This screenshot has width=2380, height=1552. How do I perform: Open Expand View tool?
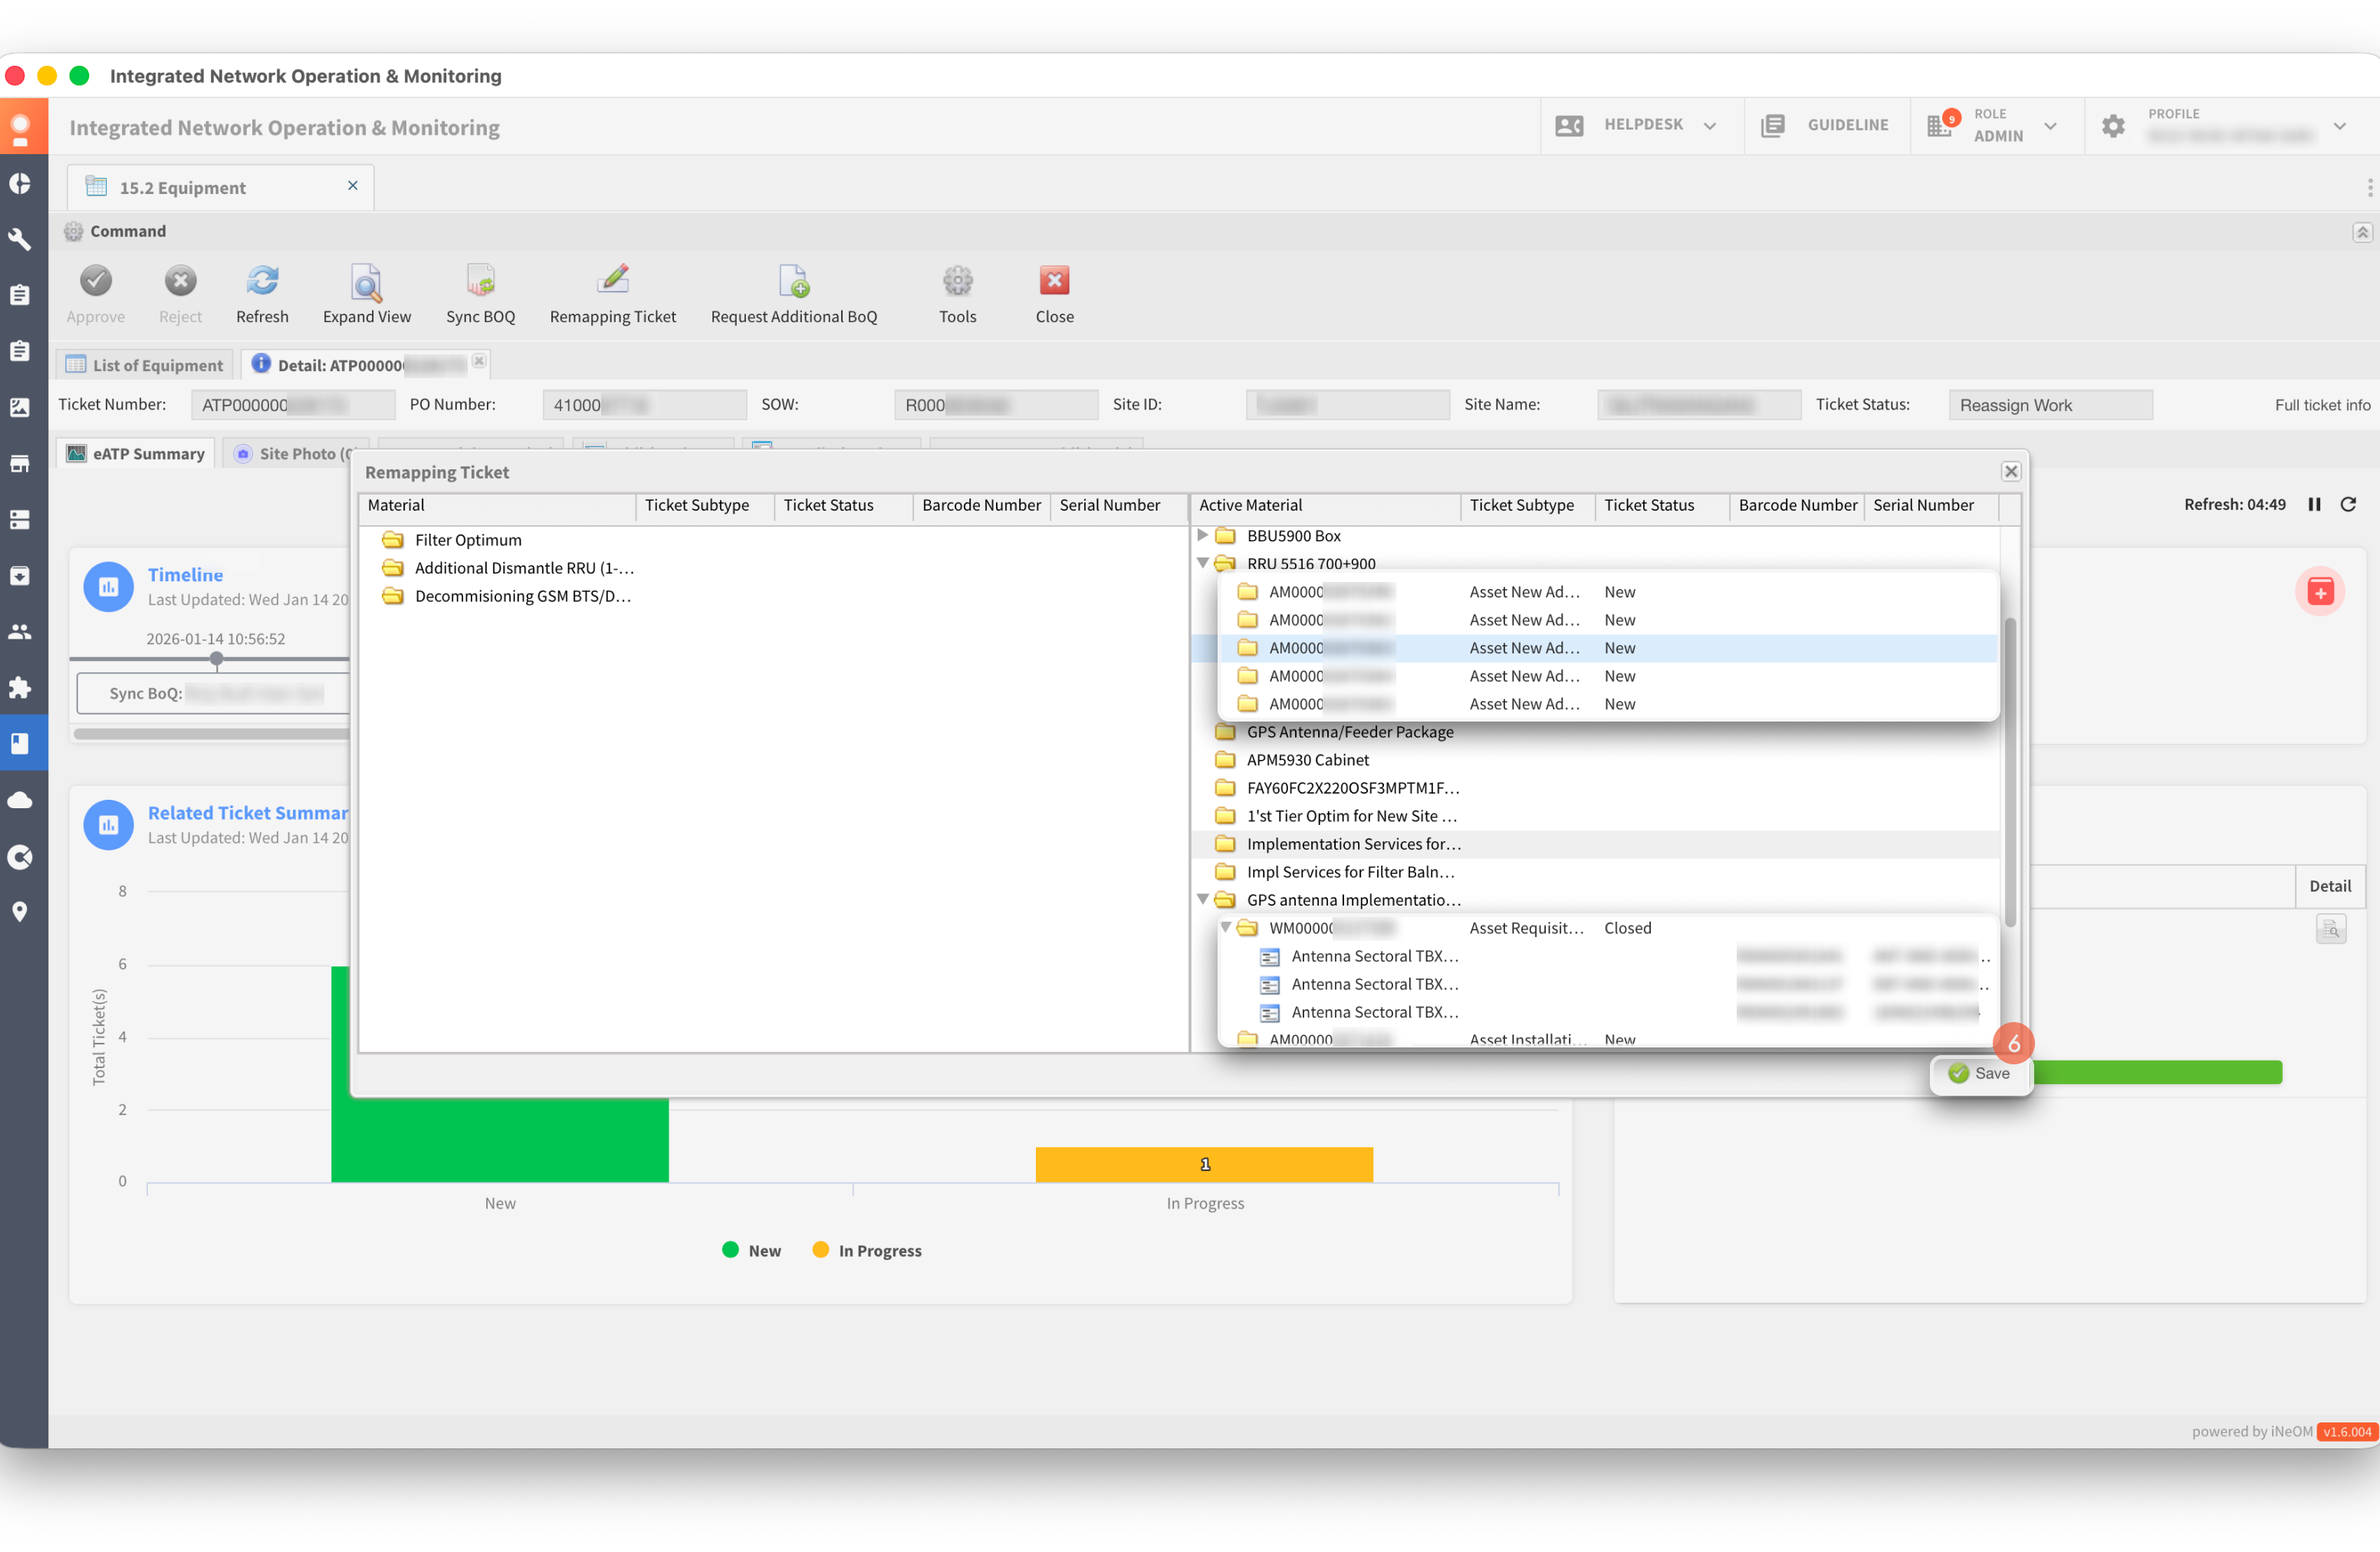click(x=366, y=283)
